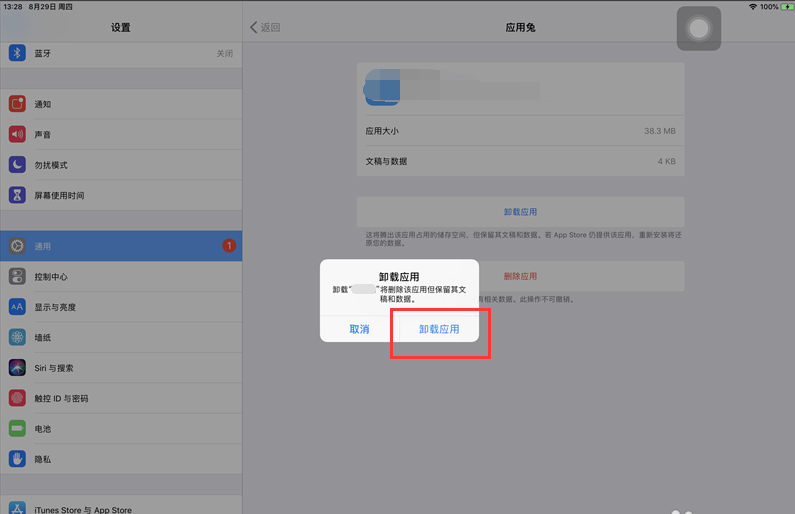Image resolution: width=795 pixels, height=514 pixels.
Task: Open Display & Brightness icon
Action: coord(17,307)
